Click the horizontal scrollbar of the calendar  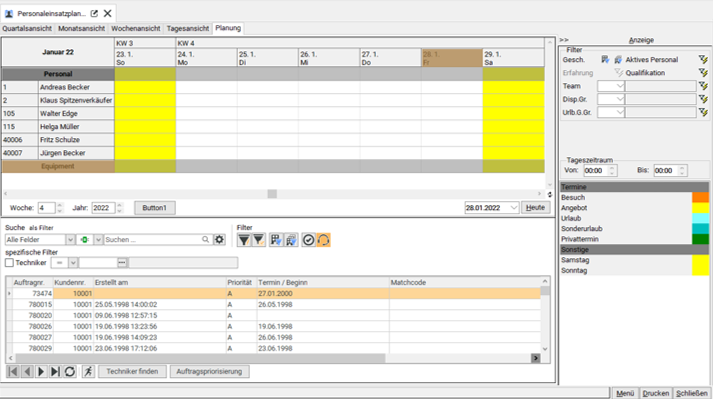[272, 194]
